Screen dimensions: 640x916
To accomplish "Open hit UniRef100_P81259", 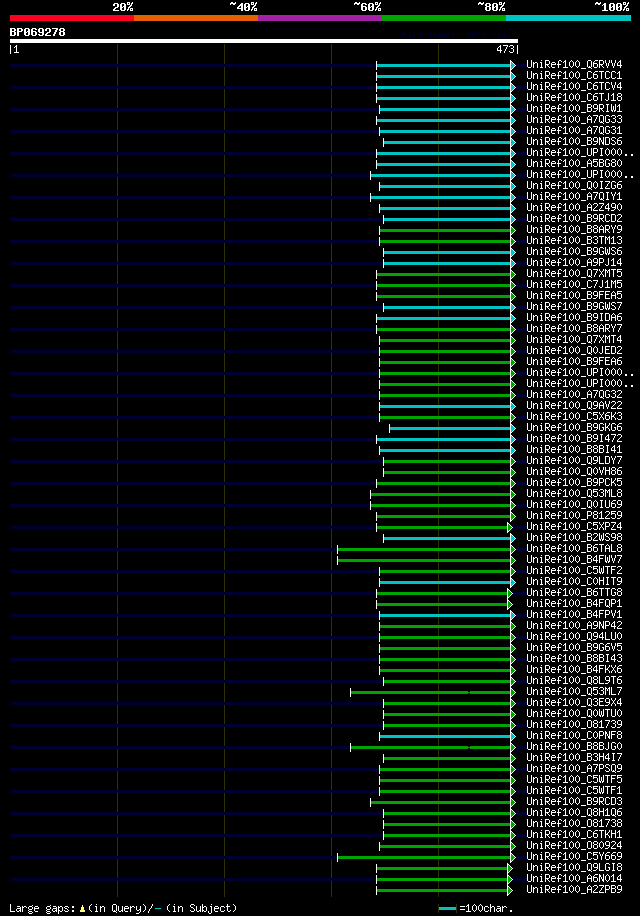I will tap(574, 515).
